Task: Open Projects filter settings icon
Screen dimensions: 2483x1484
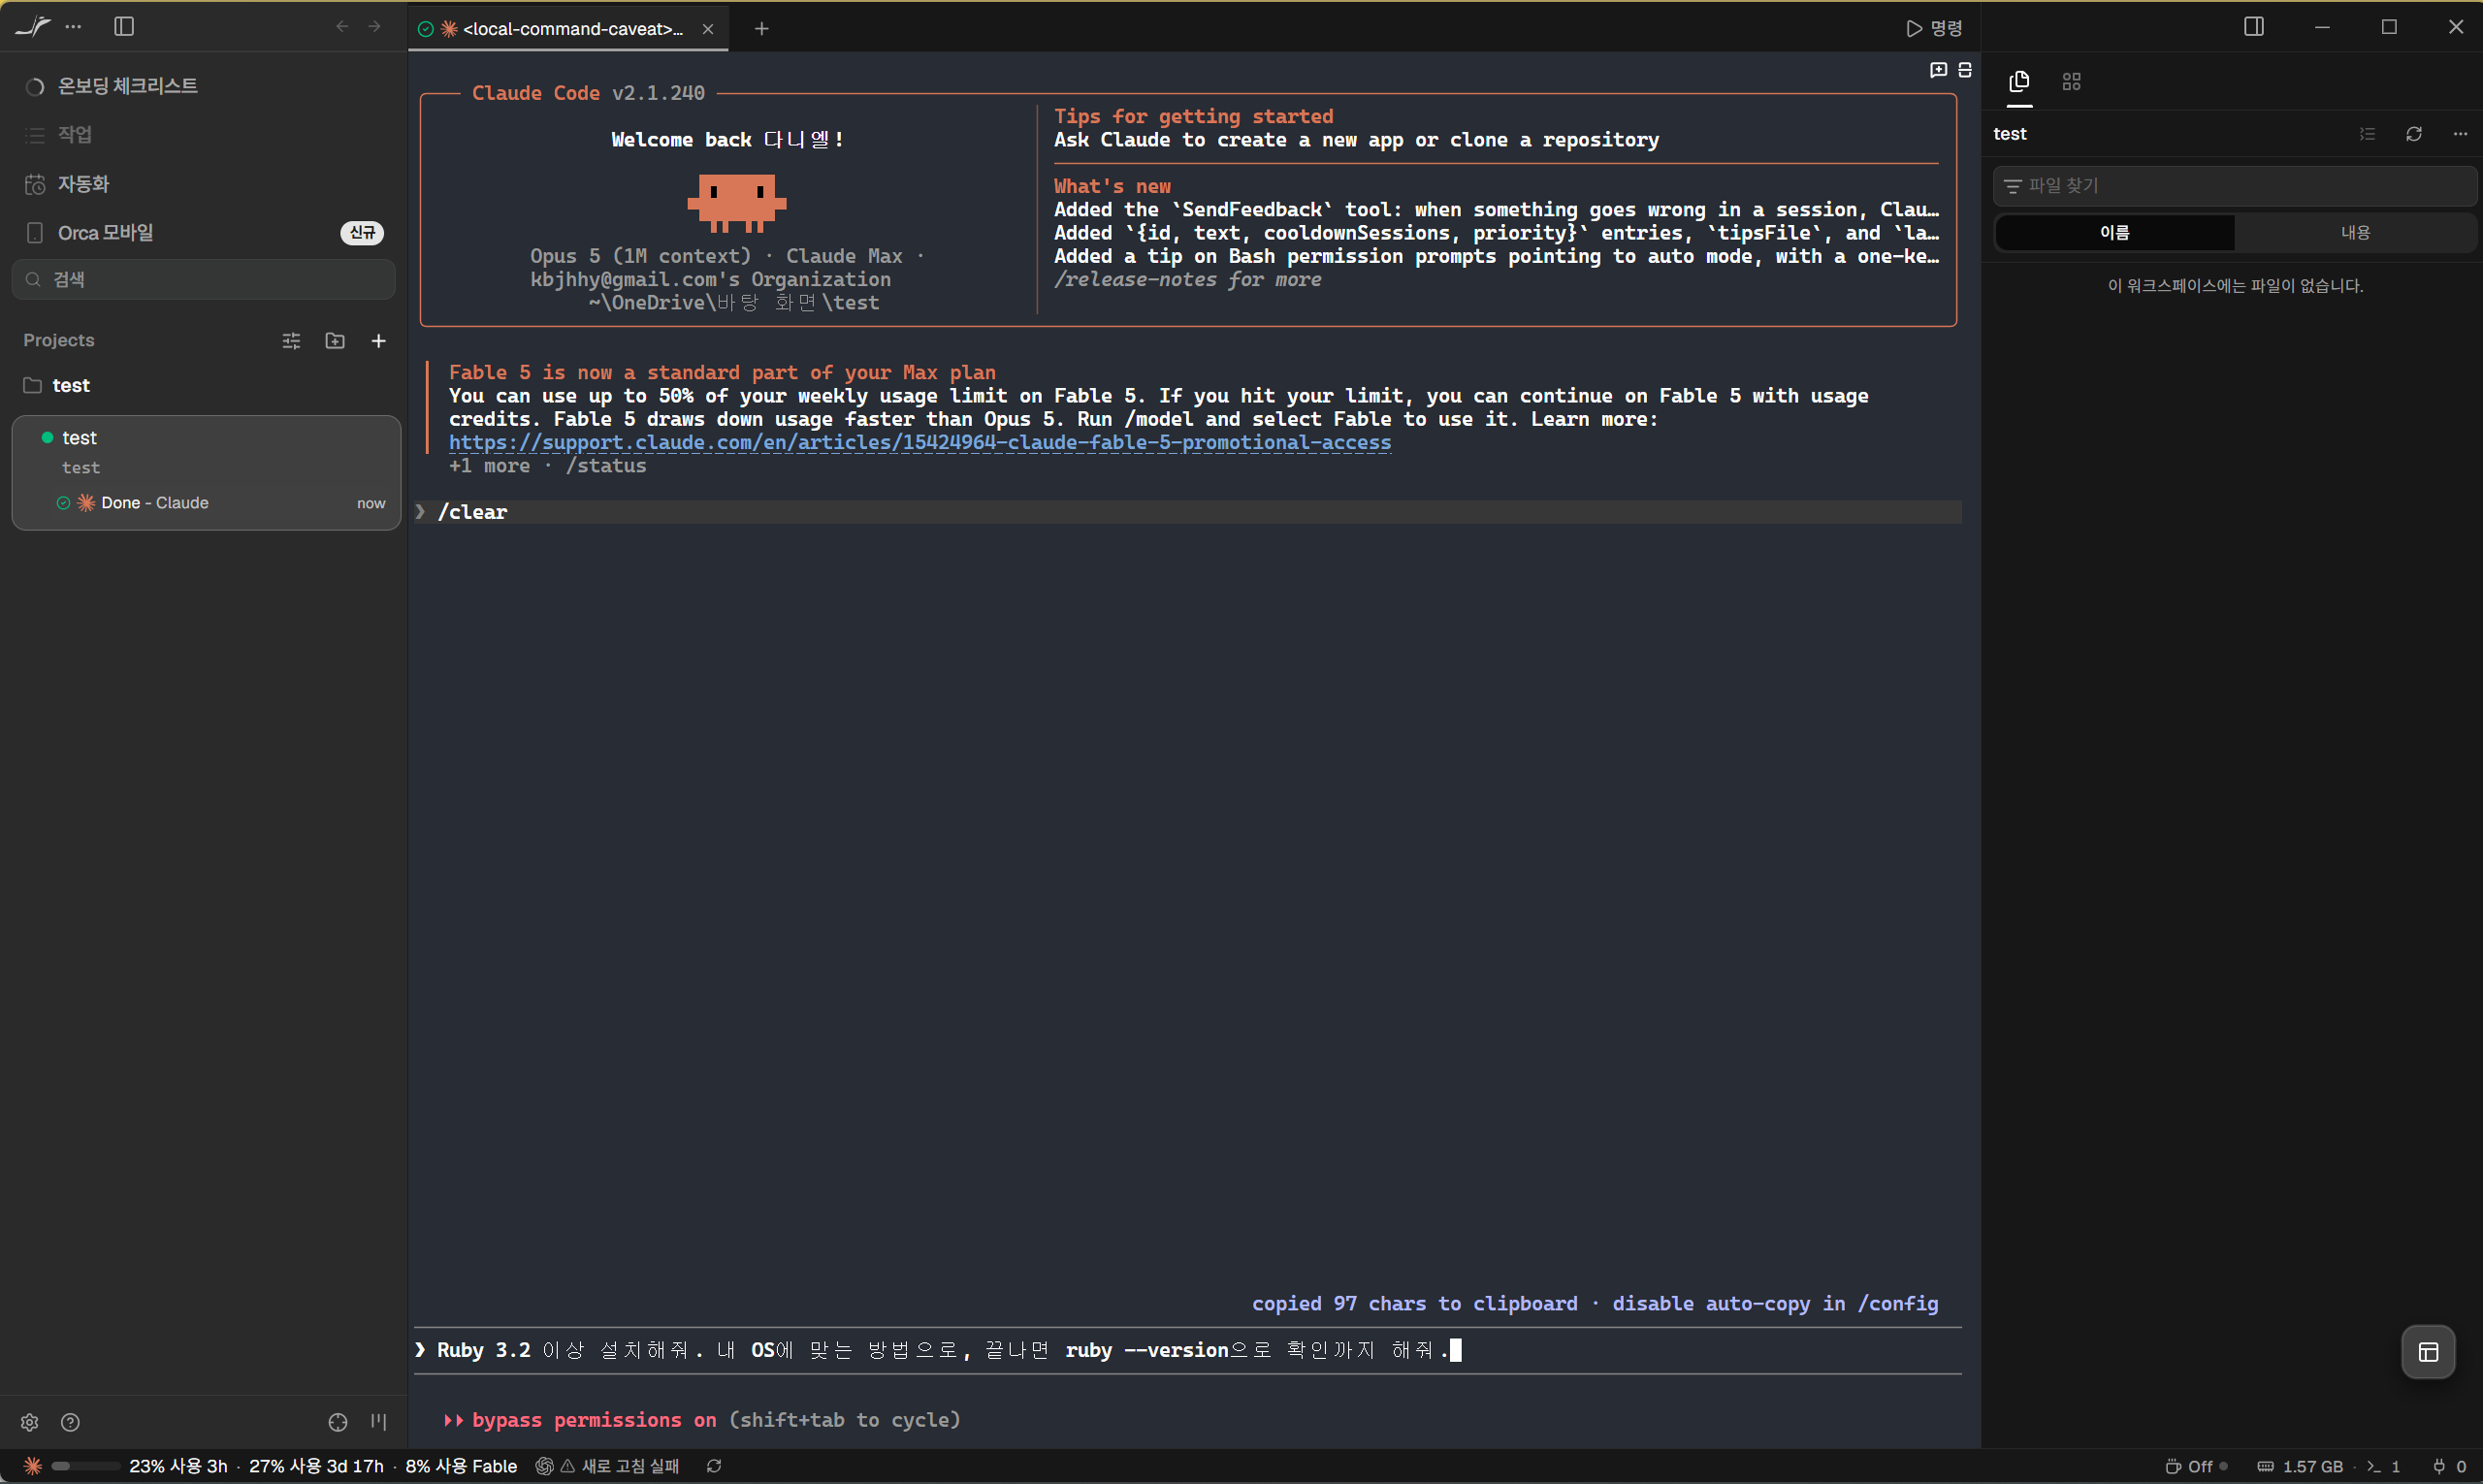Action: 291,341
